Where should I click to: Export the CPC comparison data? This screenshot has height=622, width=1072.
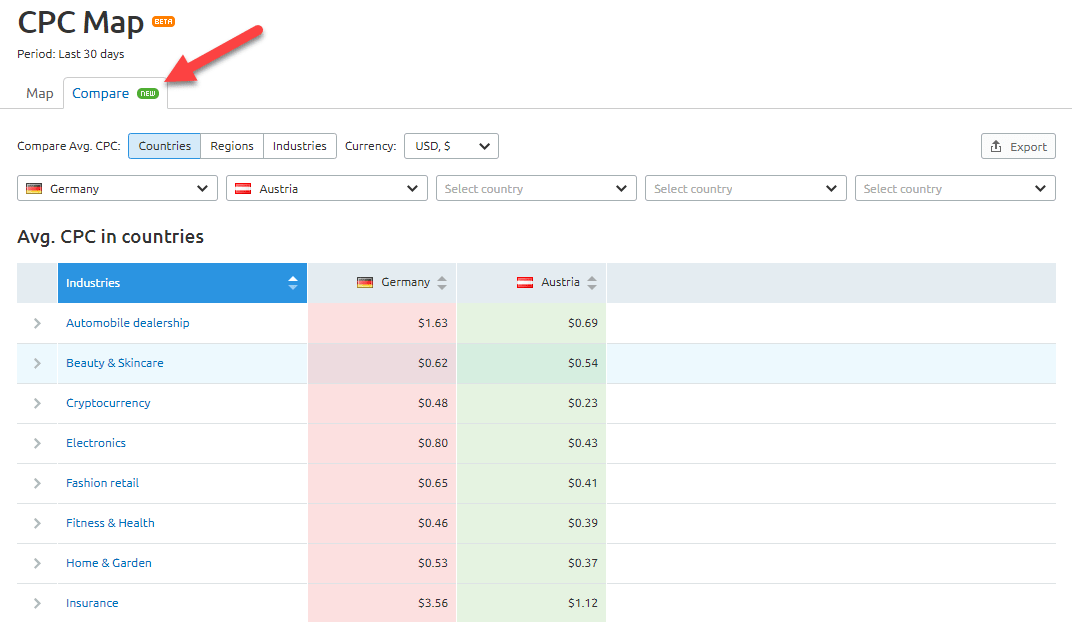click(1018, 146)
